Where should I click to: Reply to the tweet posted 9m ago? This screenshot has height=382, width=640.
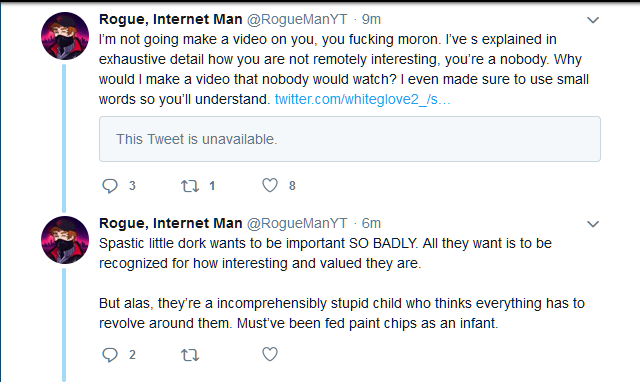[110, 186]
